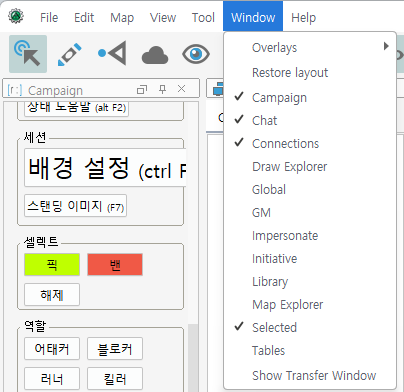Open the Edit menu
Screen dimensions: 404x392
click(84, 17)
